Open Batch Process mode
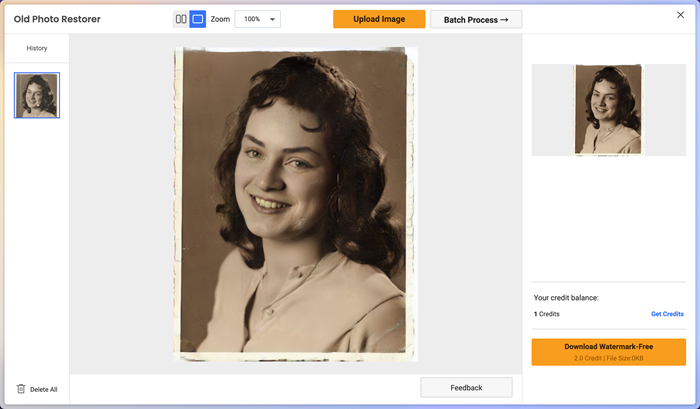Image resolution: width=700 pixels, height=409 pixels. coord(476,19)
